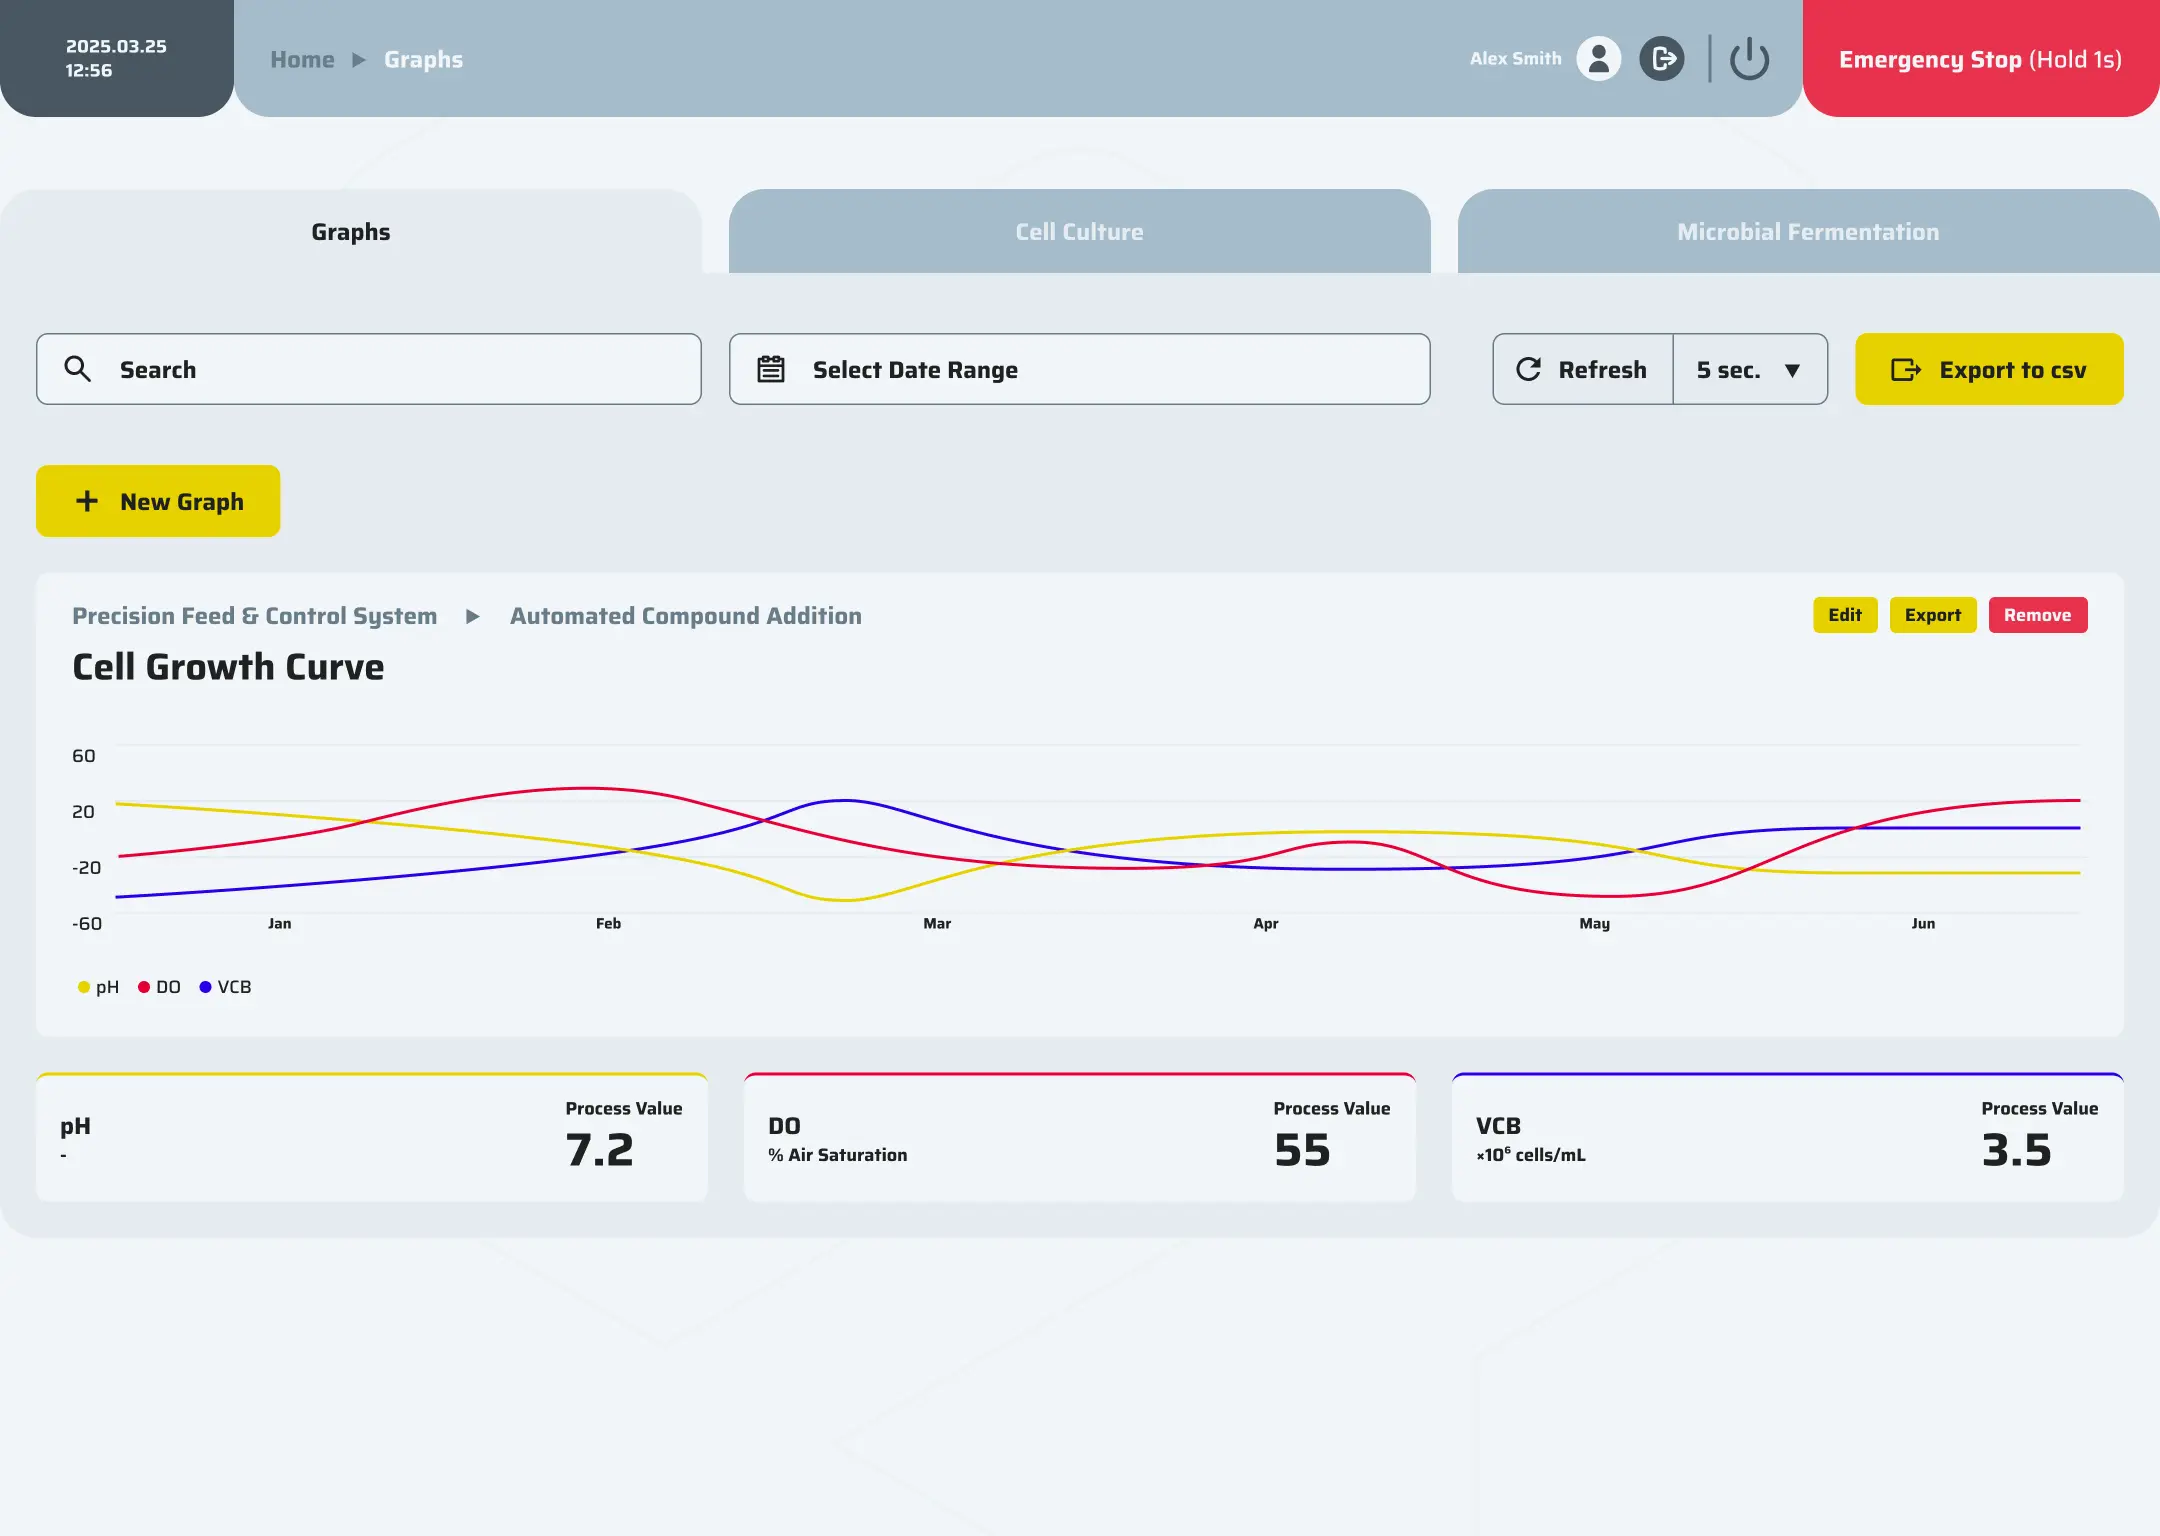Toggle the VCB series in legend

(225, 987)
